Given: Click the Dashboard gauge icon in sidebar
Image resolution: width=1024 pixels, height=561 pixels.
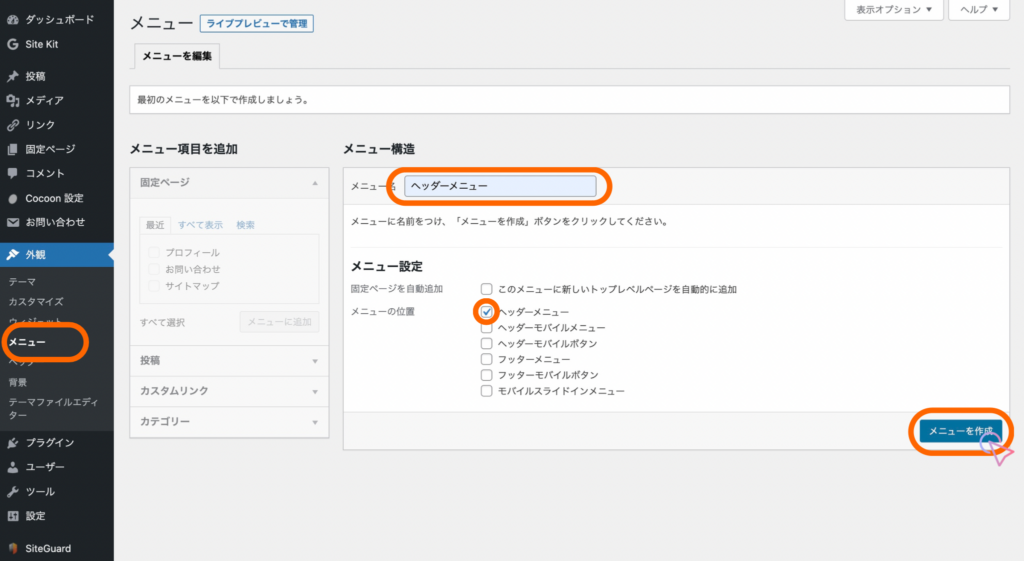Looking at the screenshot, I should point(12,20).
